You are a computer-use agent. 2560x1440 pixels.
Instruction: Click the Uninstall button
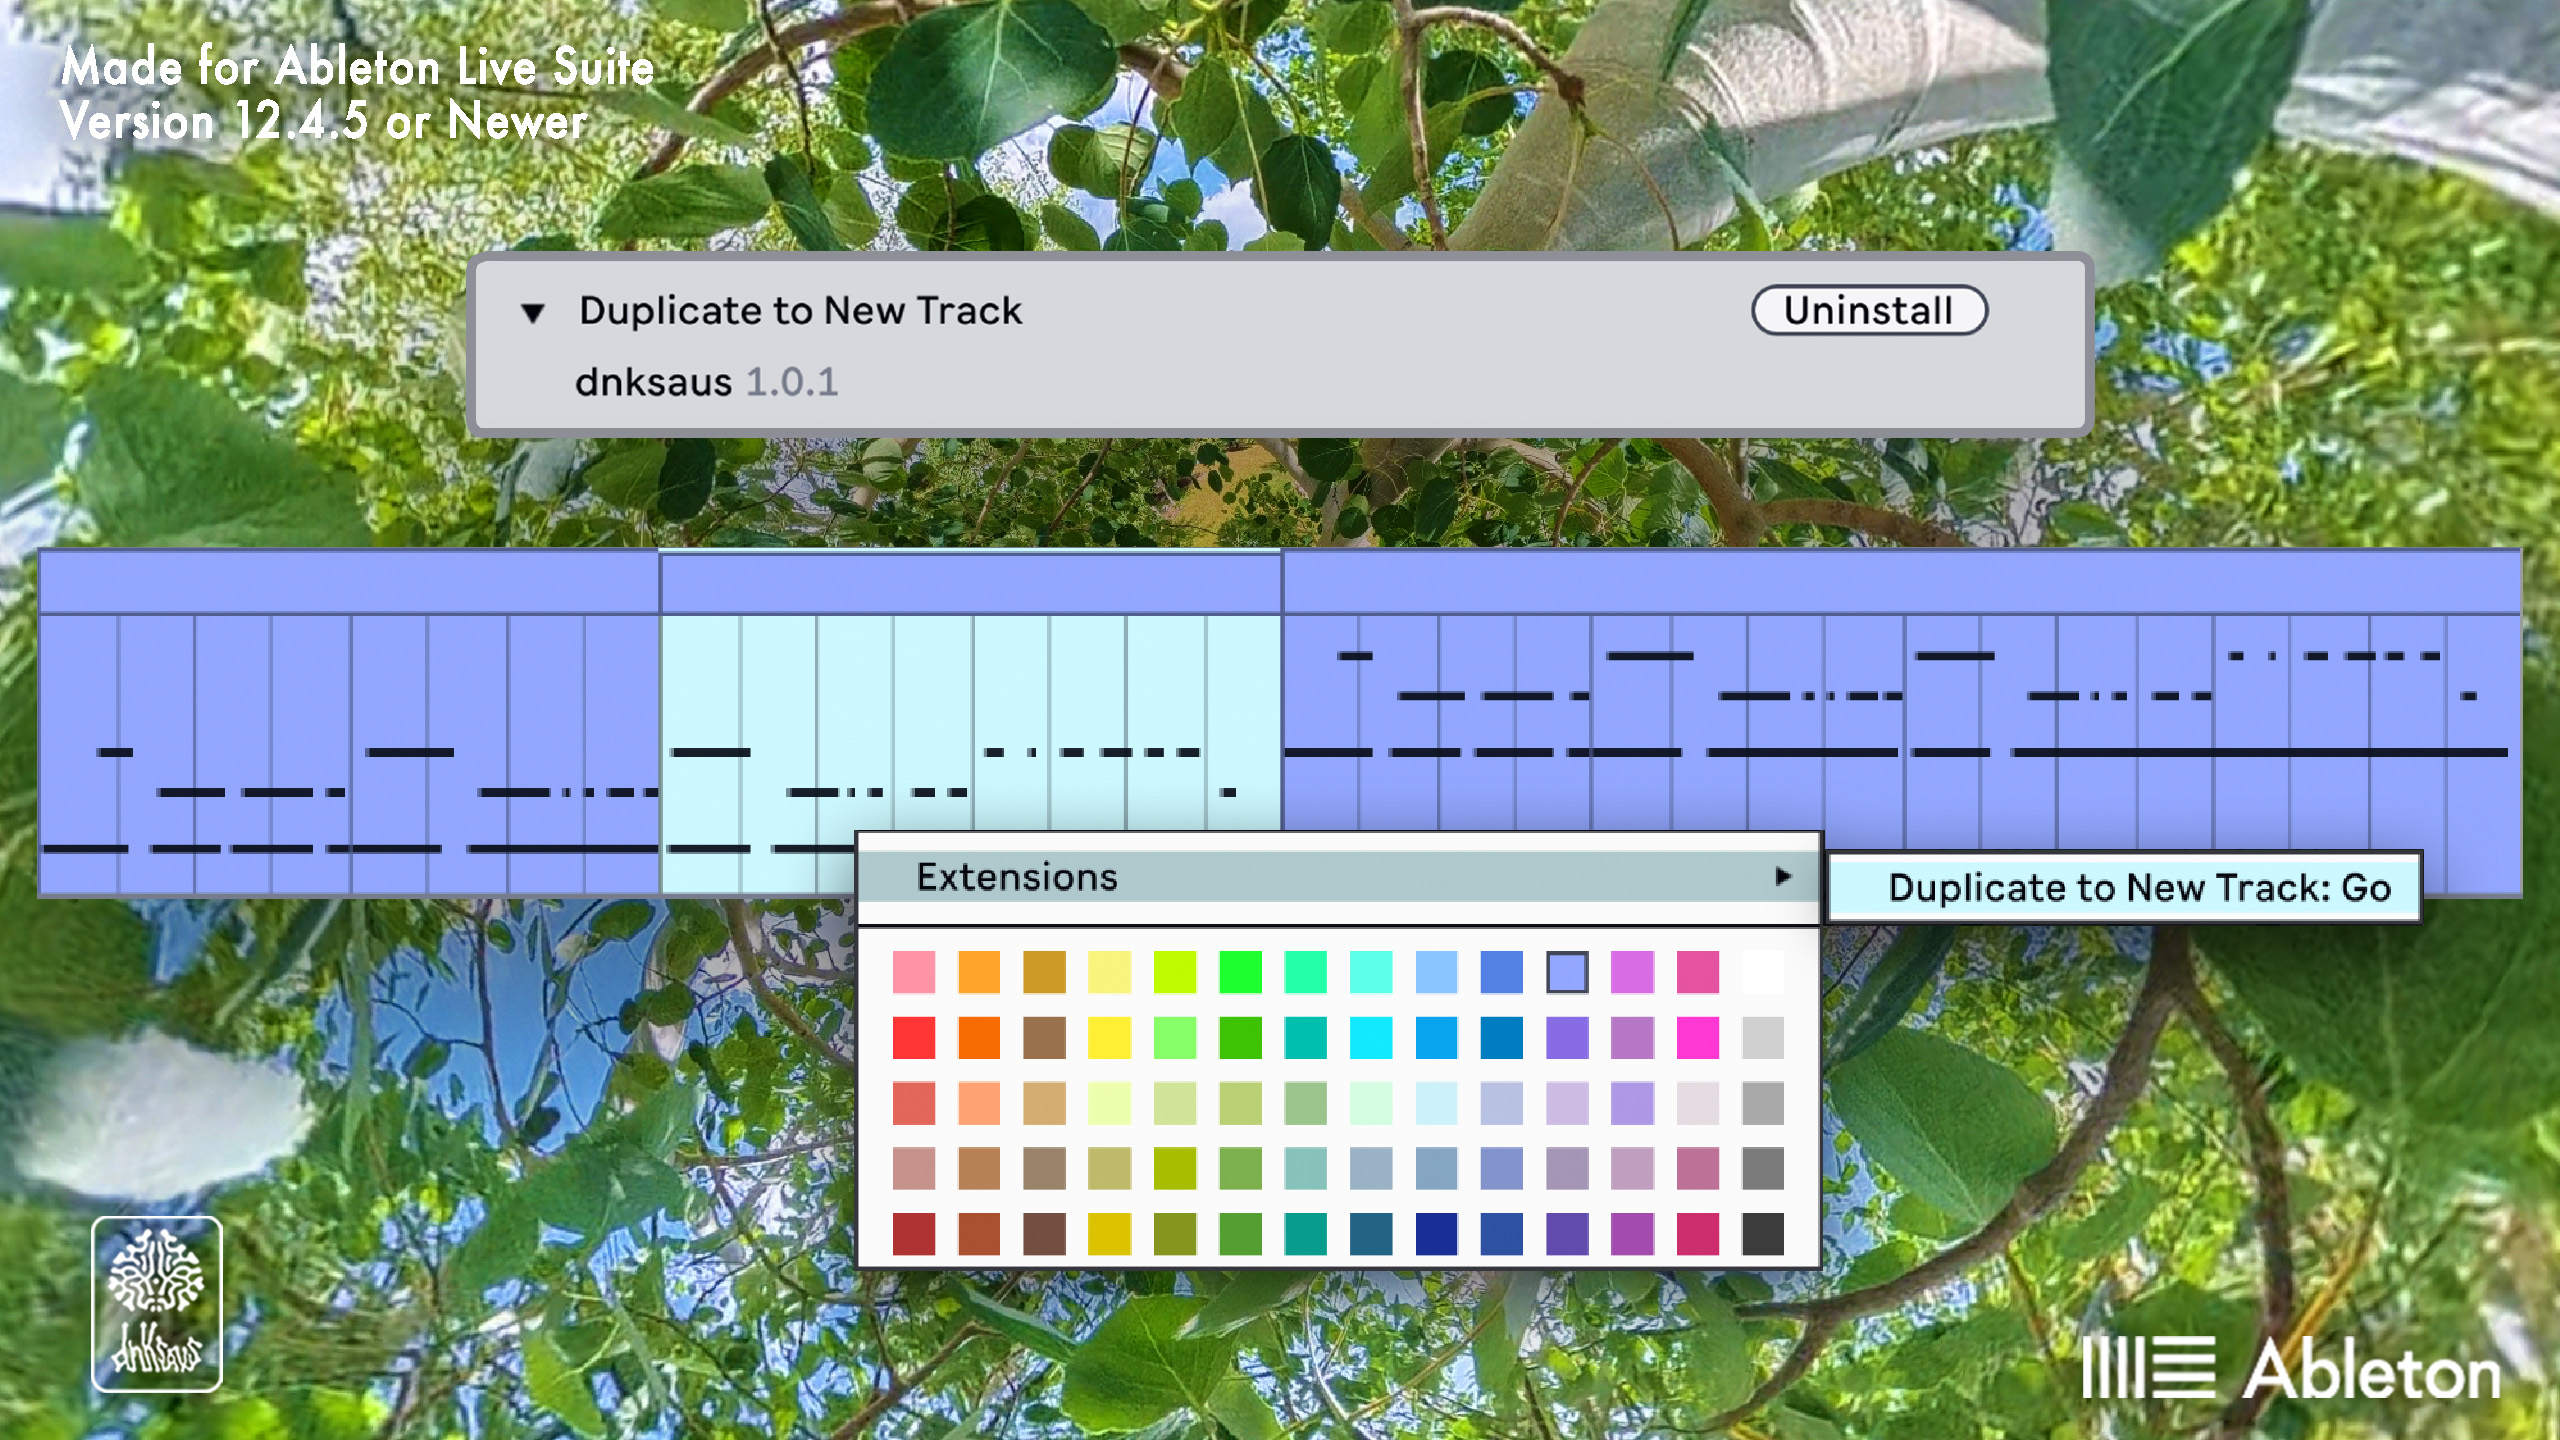[1869, 310]
